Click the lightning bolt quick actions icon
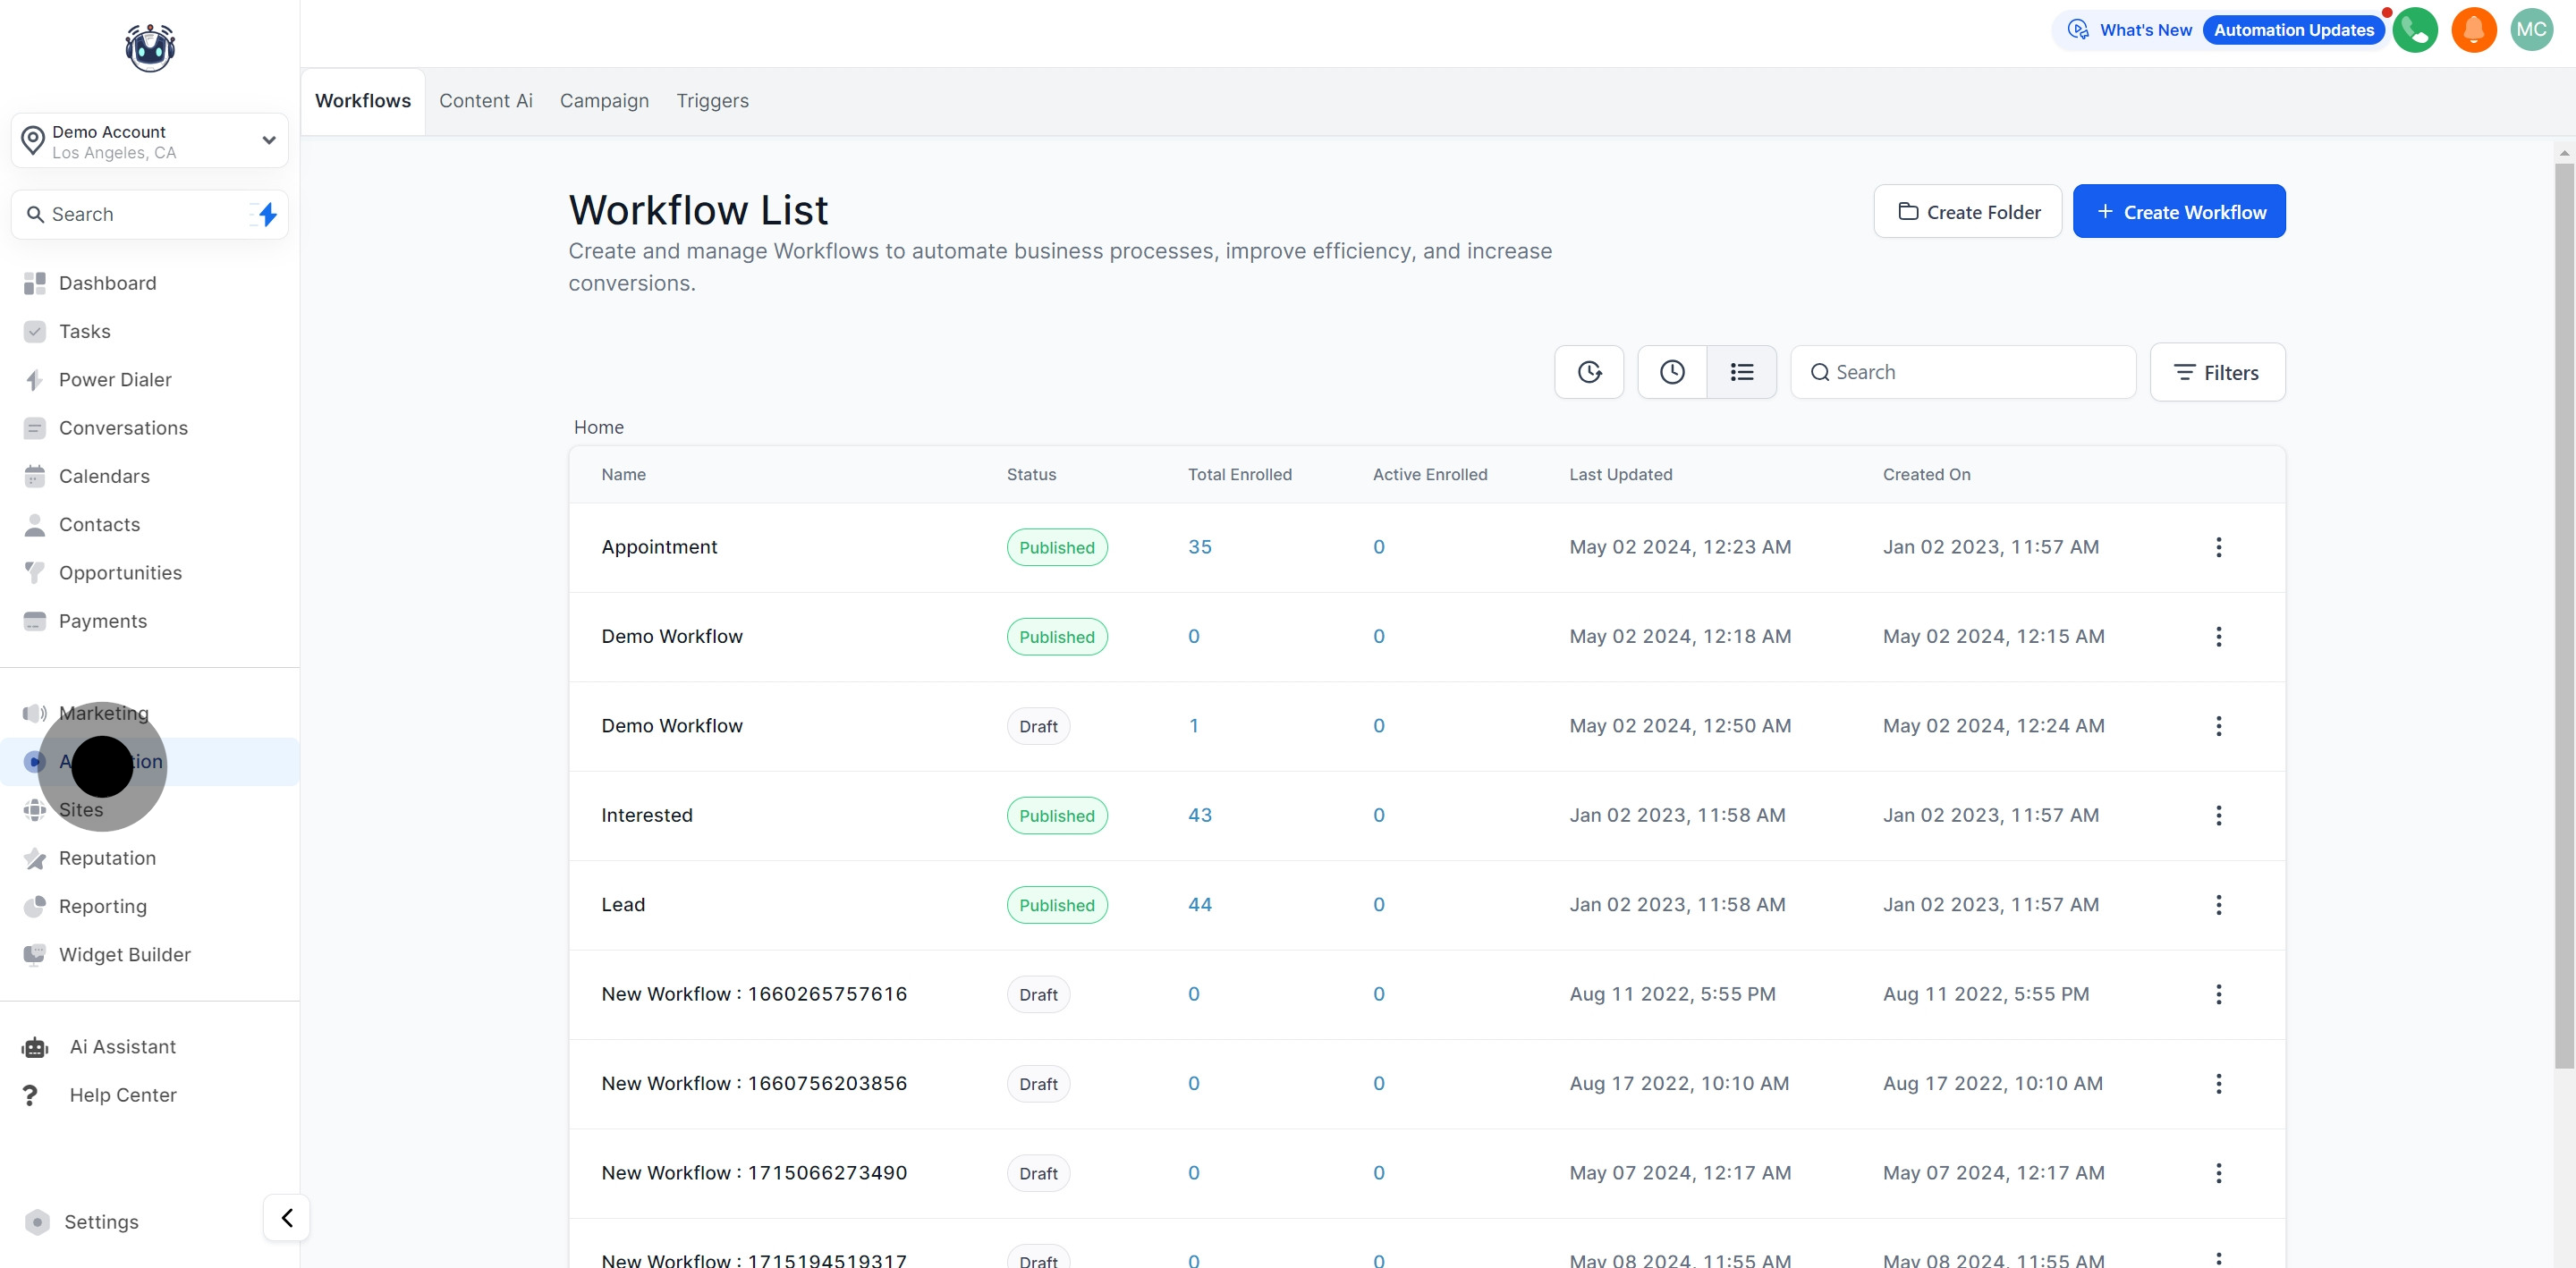This screenshot has width=2576, height=1268. 266,214
